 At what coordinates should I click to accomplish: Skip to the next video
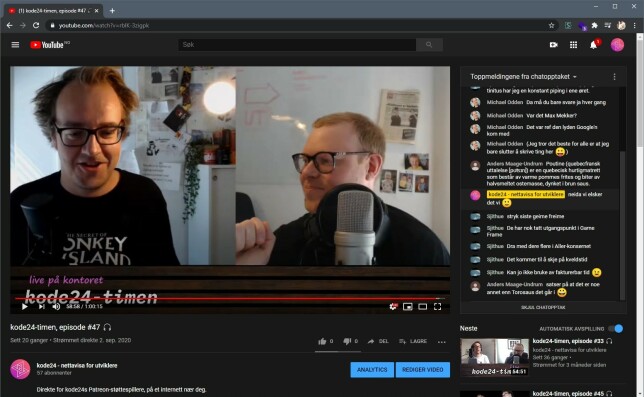41,306
